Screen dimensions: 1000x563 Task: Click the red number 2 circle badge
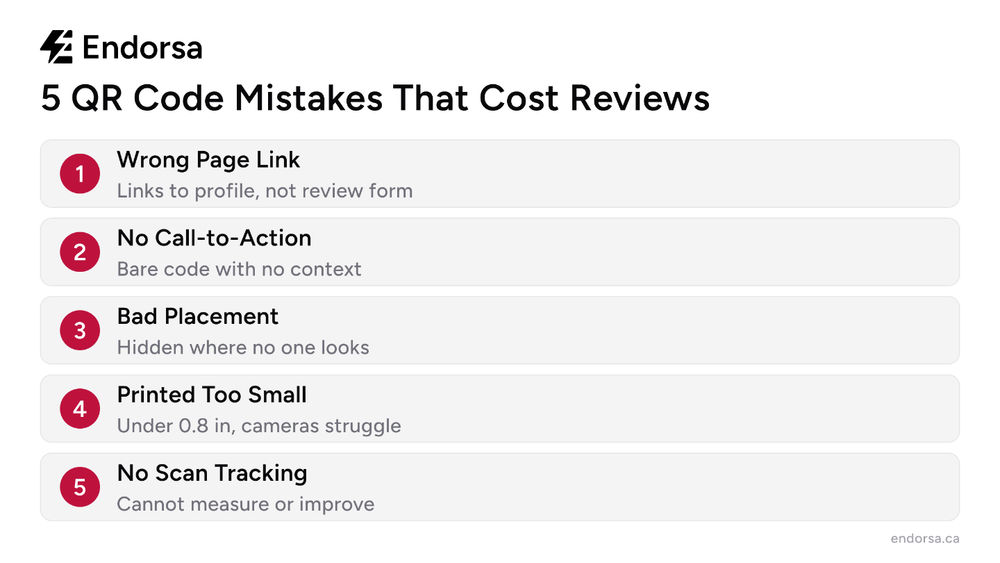pos(80,252)
